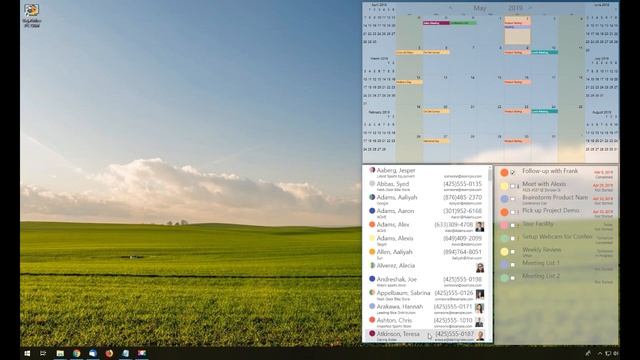Check off the Meet with Alexis task
This screenshot has width=640, height=360.
(x=513, y=186)
